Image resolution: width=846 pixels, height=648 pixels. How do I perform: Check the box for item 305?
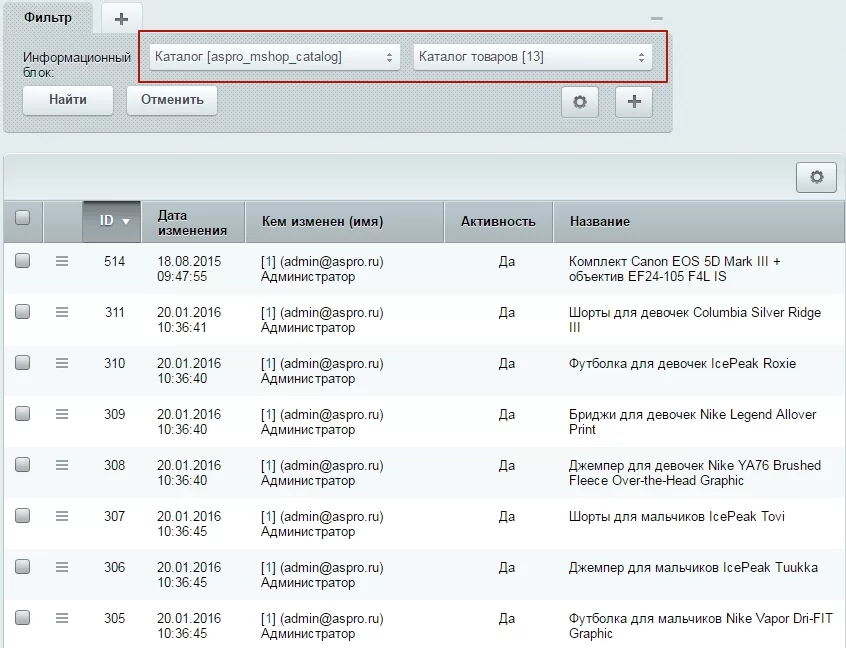pos(23,618)
